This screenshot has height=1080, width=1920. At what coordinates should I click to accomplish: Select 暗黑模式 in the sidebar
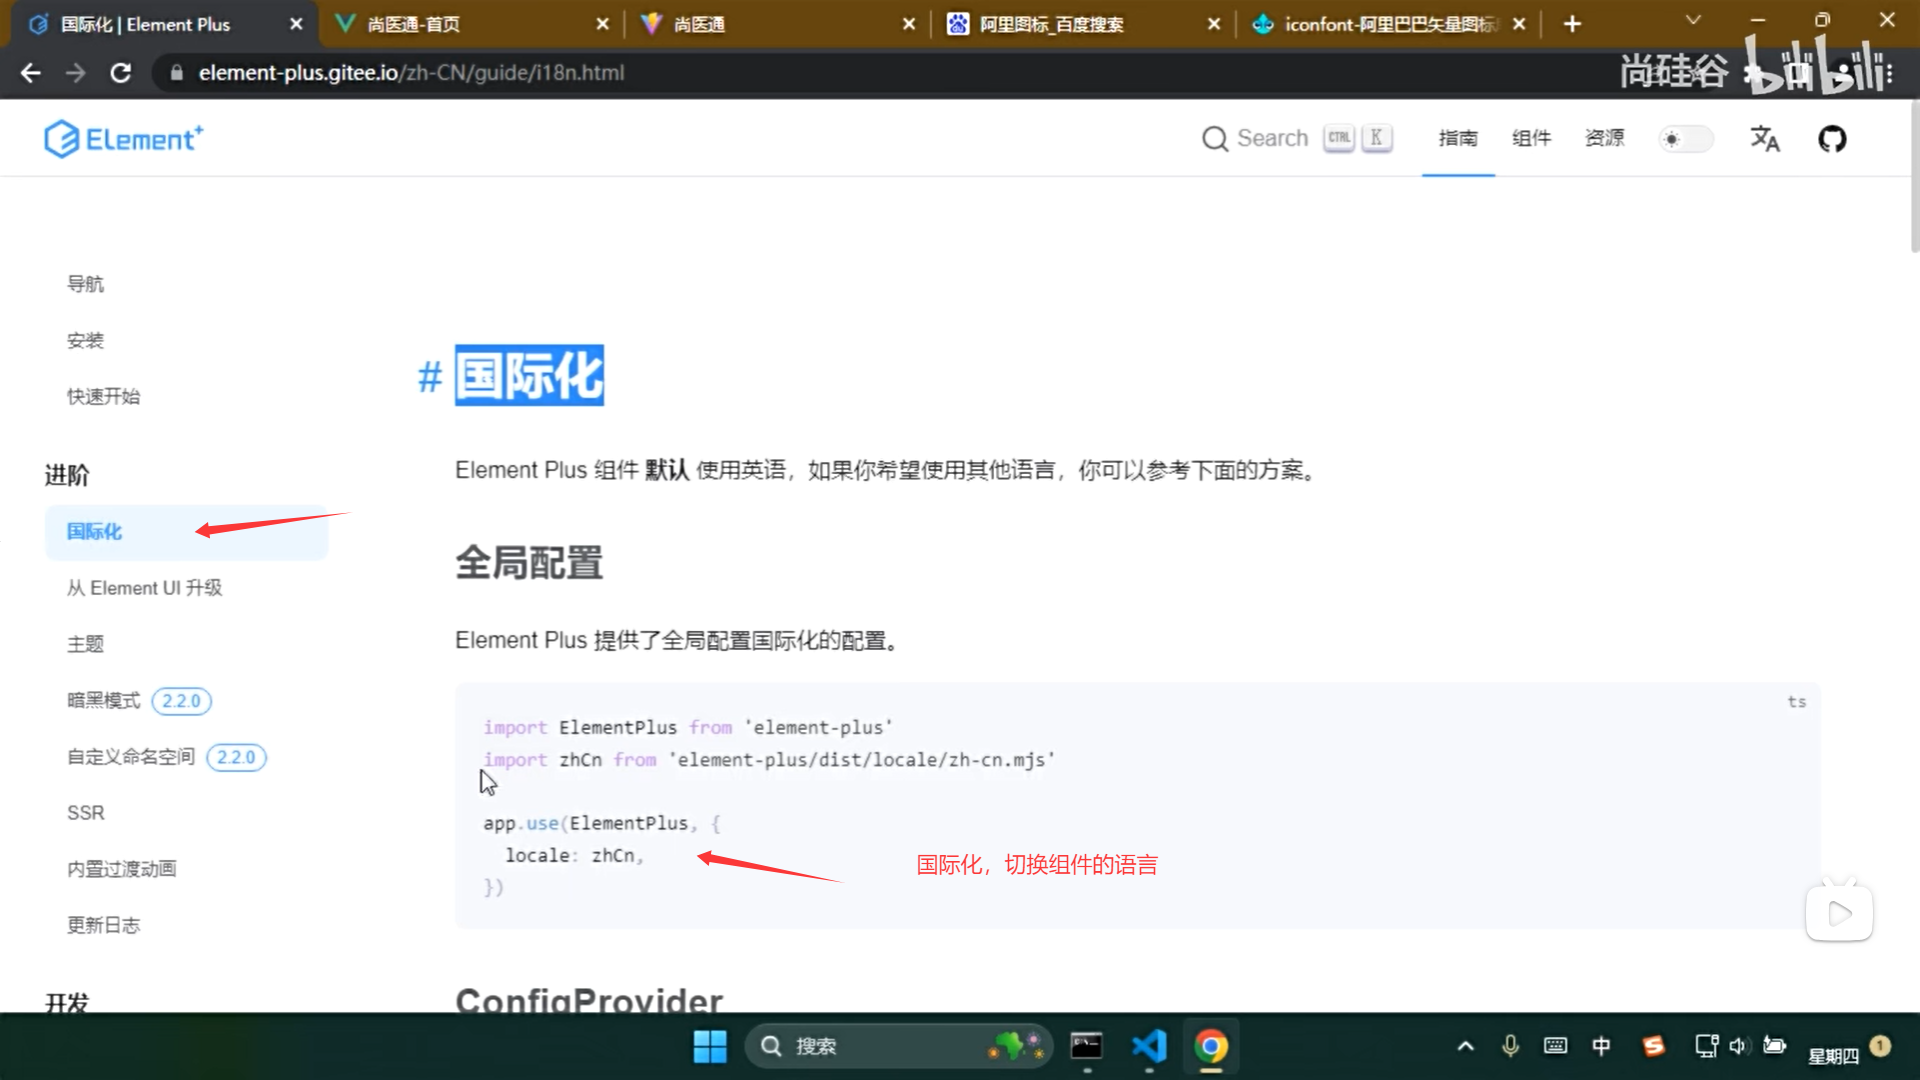tap(103, 700)
